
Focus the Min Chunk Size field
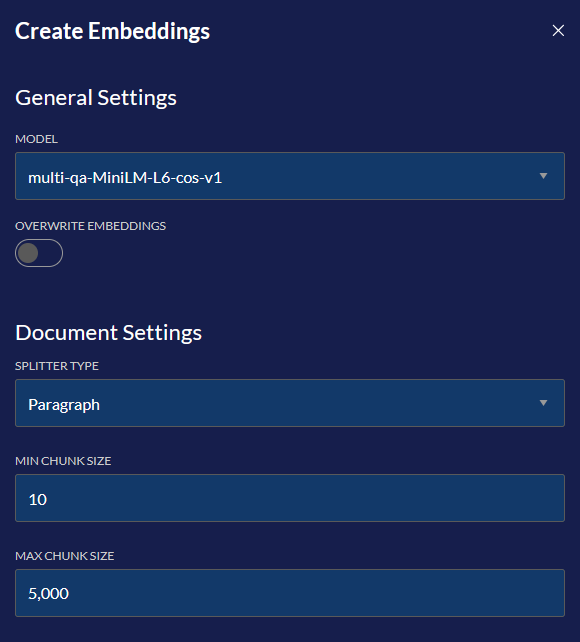pos(290,498)
